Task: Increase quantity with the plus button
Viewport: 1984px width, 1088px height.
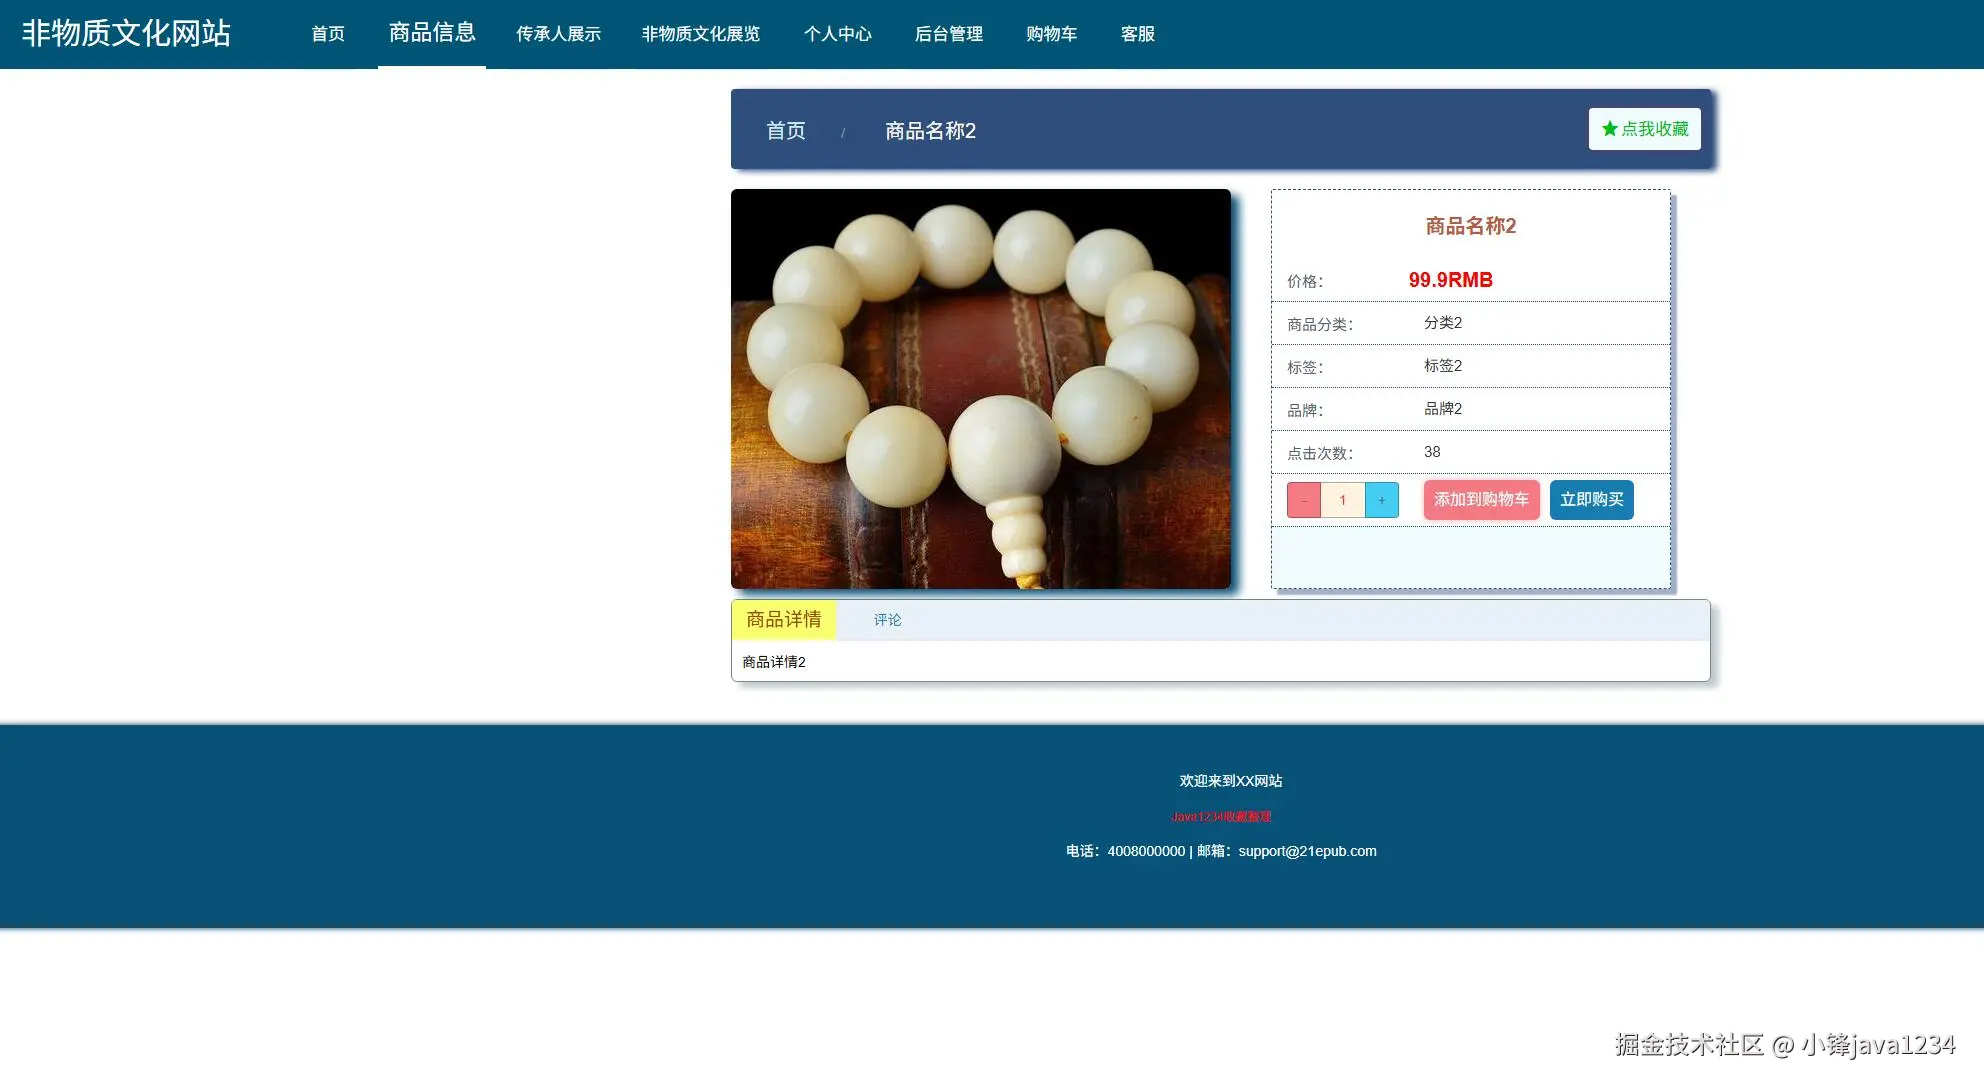Action: pyautogui.click(x=1381, y=500)
